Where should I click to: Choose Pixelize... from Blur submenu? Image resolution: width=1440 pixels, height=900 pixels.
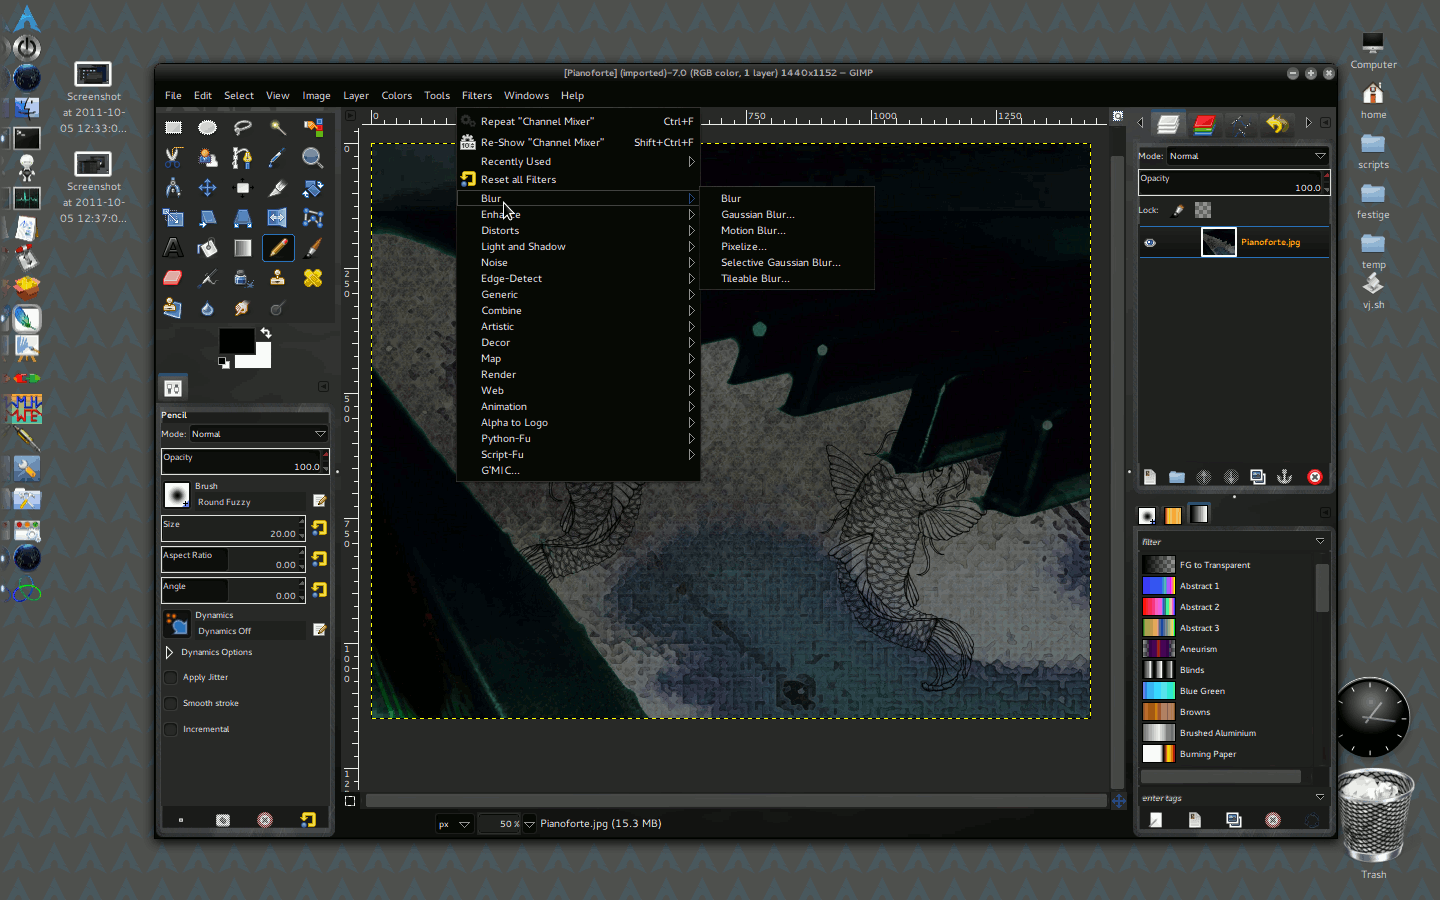[x=744, y=246]
